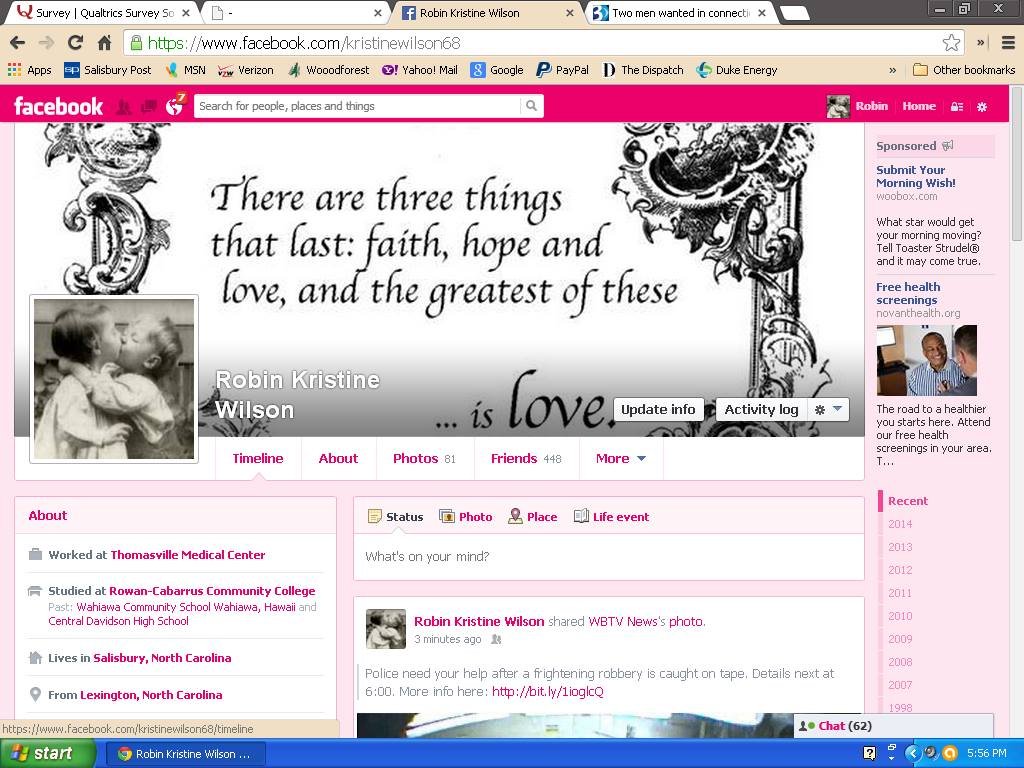This screenshot has height=768, width=1024.
Task: Open the Chat (62) bar
Action: pos(893,726)
